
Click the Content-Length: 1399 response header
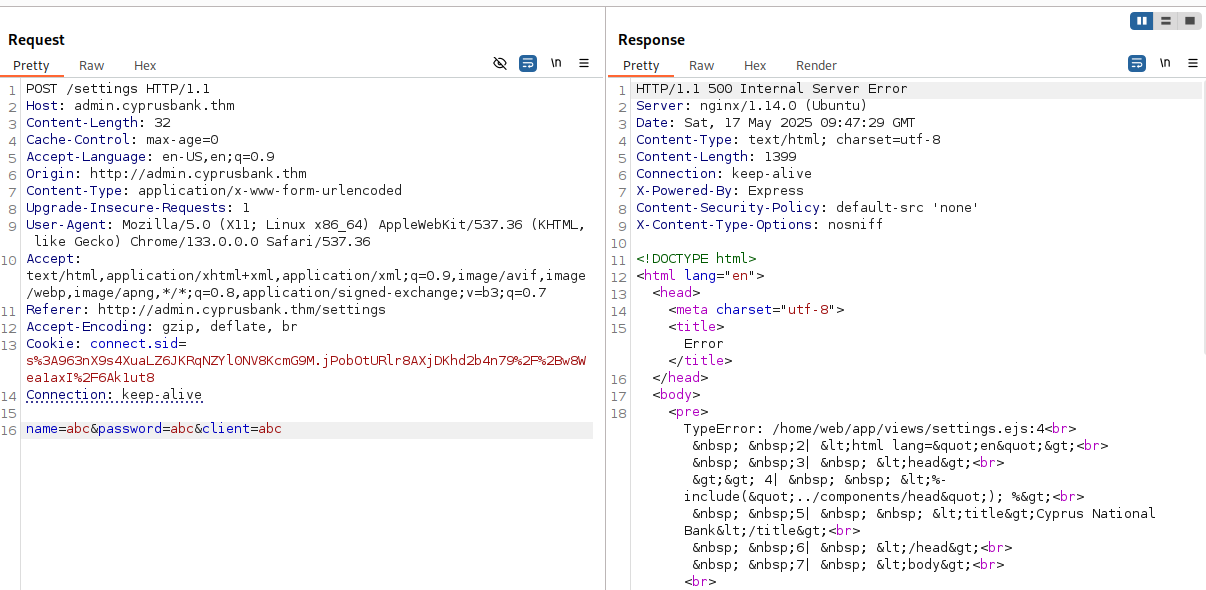(x=716, y=157)
